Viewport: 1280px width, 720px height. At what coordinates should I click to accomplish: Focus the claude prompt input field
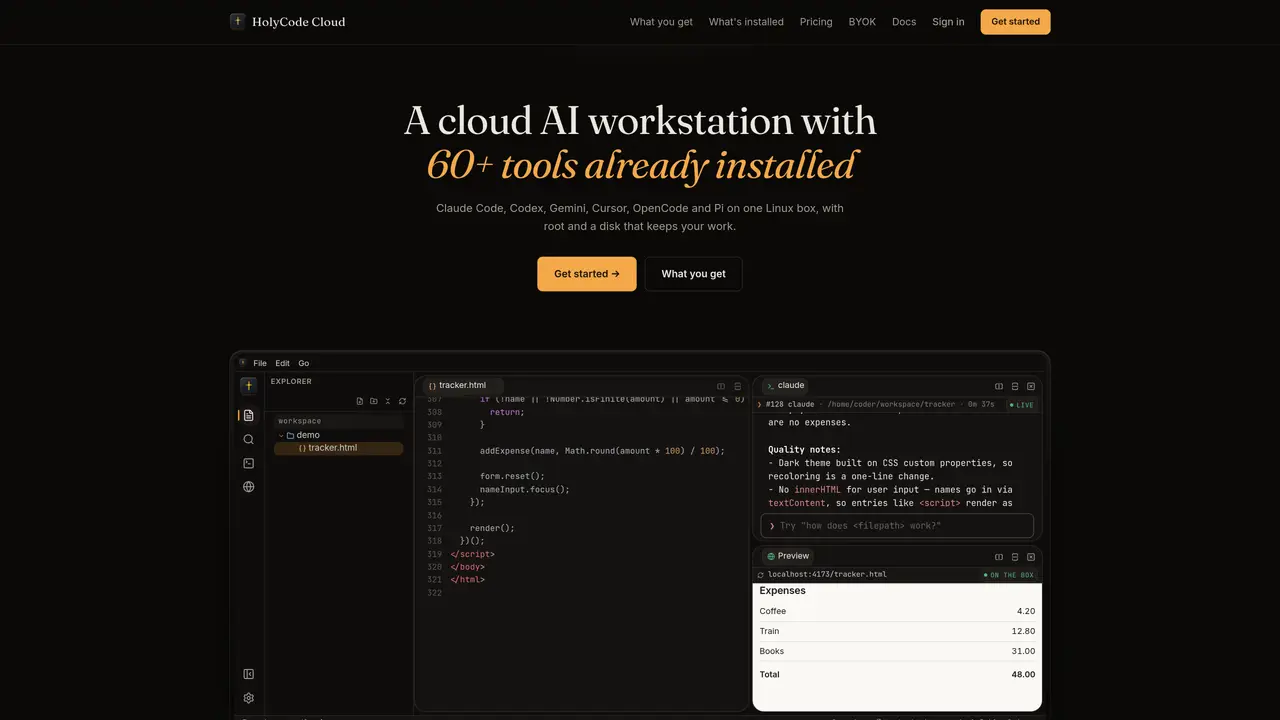(897, 526)
